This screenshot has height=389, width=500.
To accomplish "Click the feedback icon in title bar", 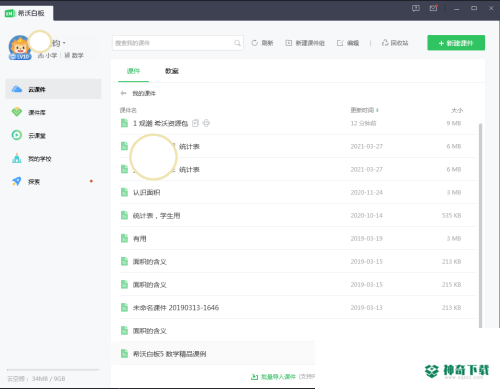I will click(x=416, y=8).
